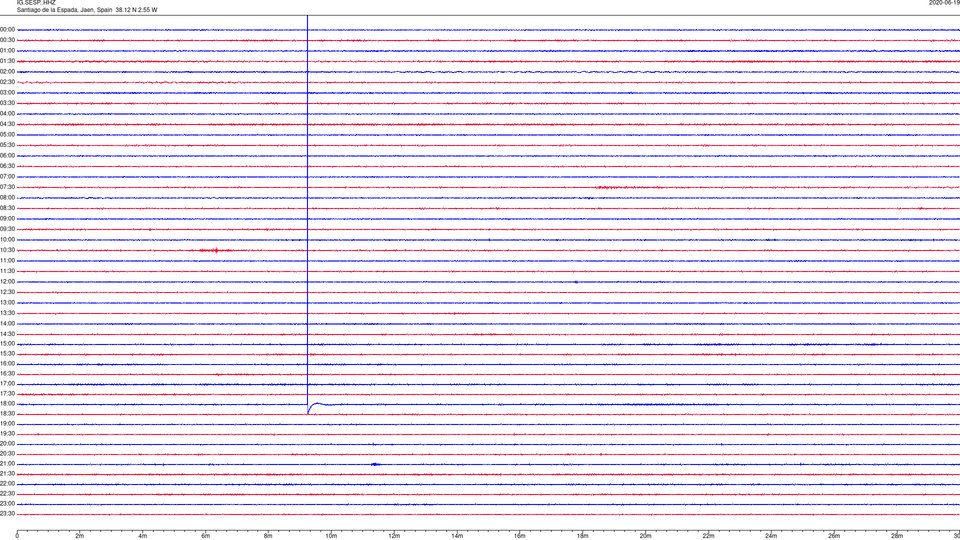Click the red signal burst on 10:30 trace
The width and height of the screenshot is (960, 540).
tap(216, 250)
